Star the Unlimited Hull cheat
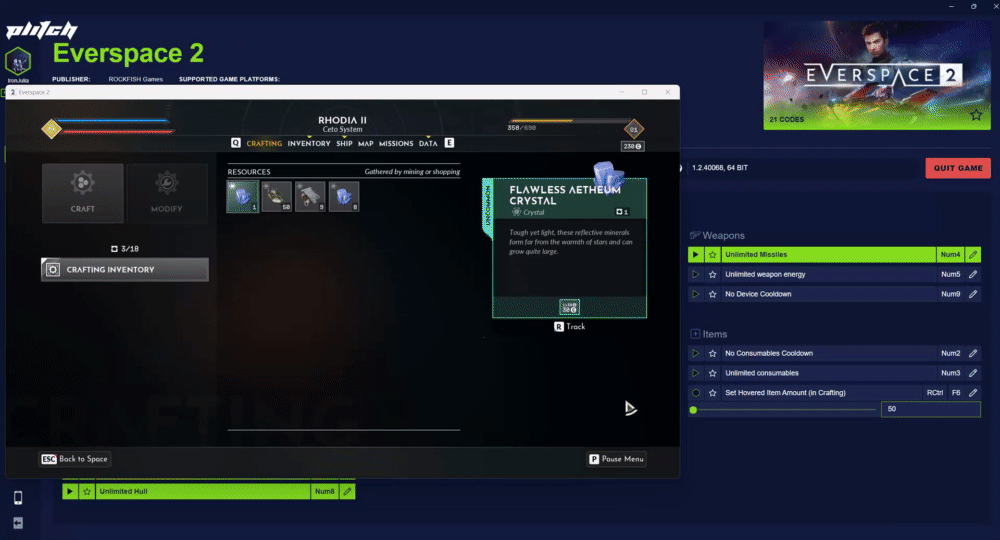The height and width of the screenshot is (540, 1000). click(x=87, y=492)
